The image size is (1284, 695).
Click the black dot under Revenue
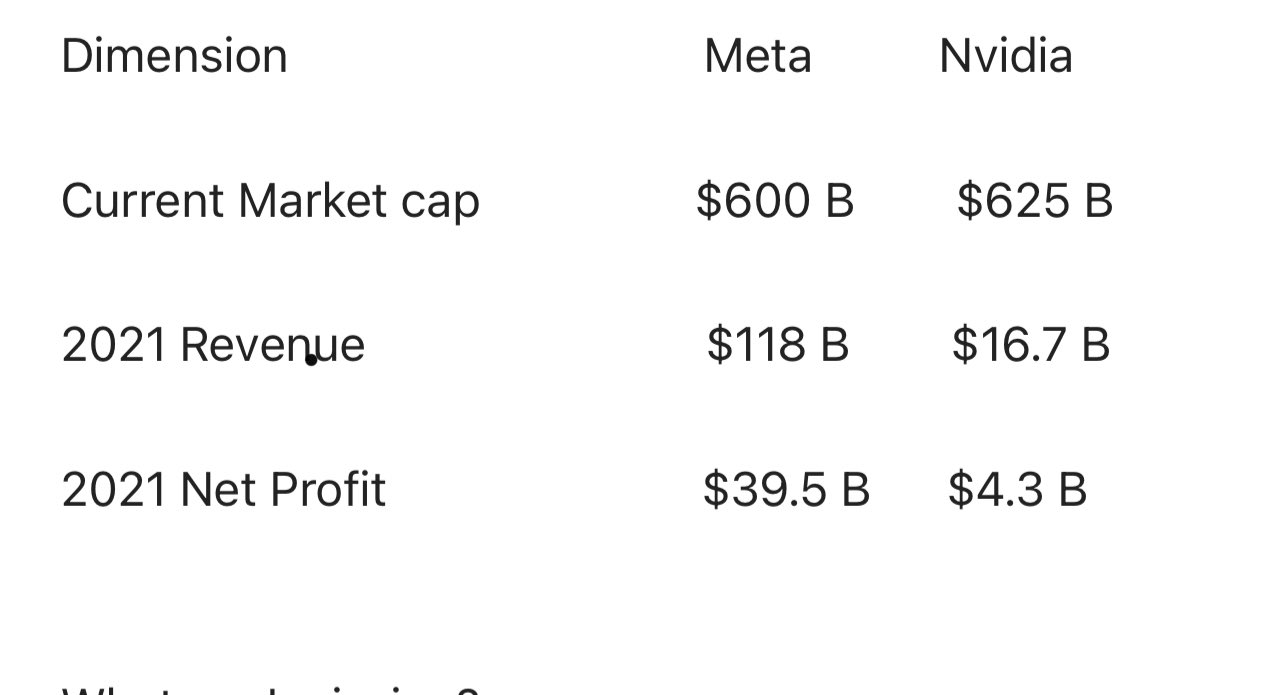tap(311, 360)
